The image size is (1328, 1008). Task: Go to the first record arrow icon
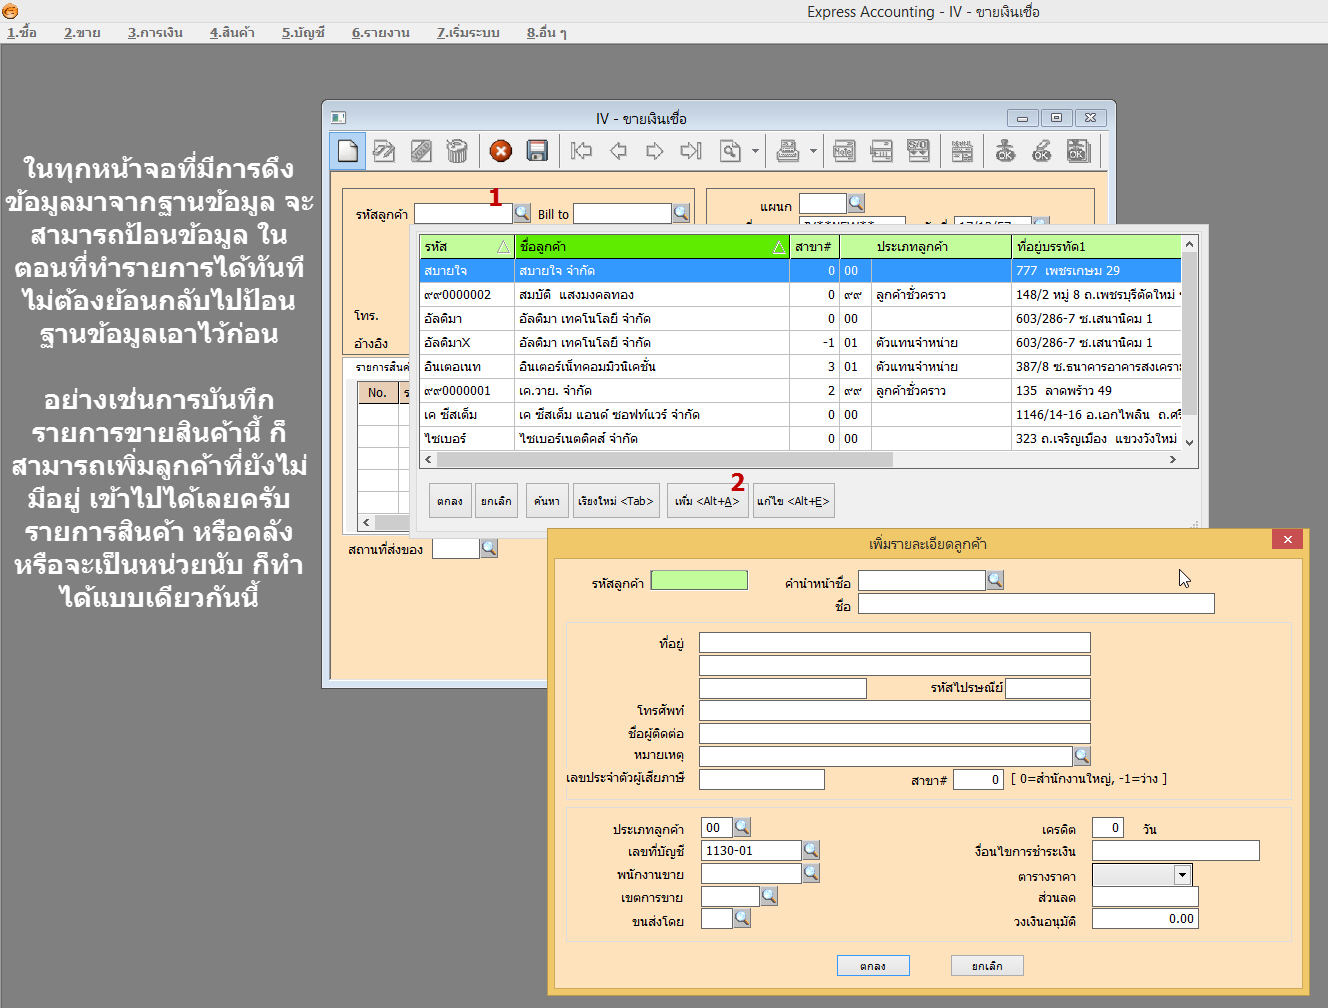pyautogui.click(x=581, y=151)
